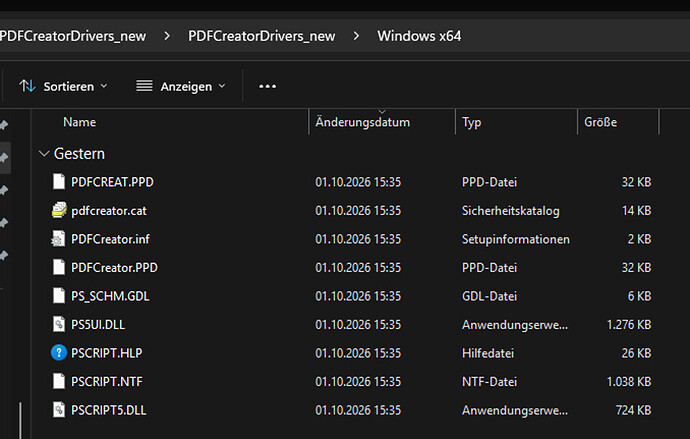Click the PDFCreator.PPD file icon

[59, 267]
